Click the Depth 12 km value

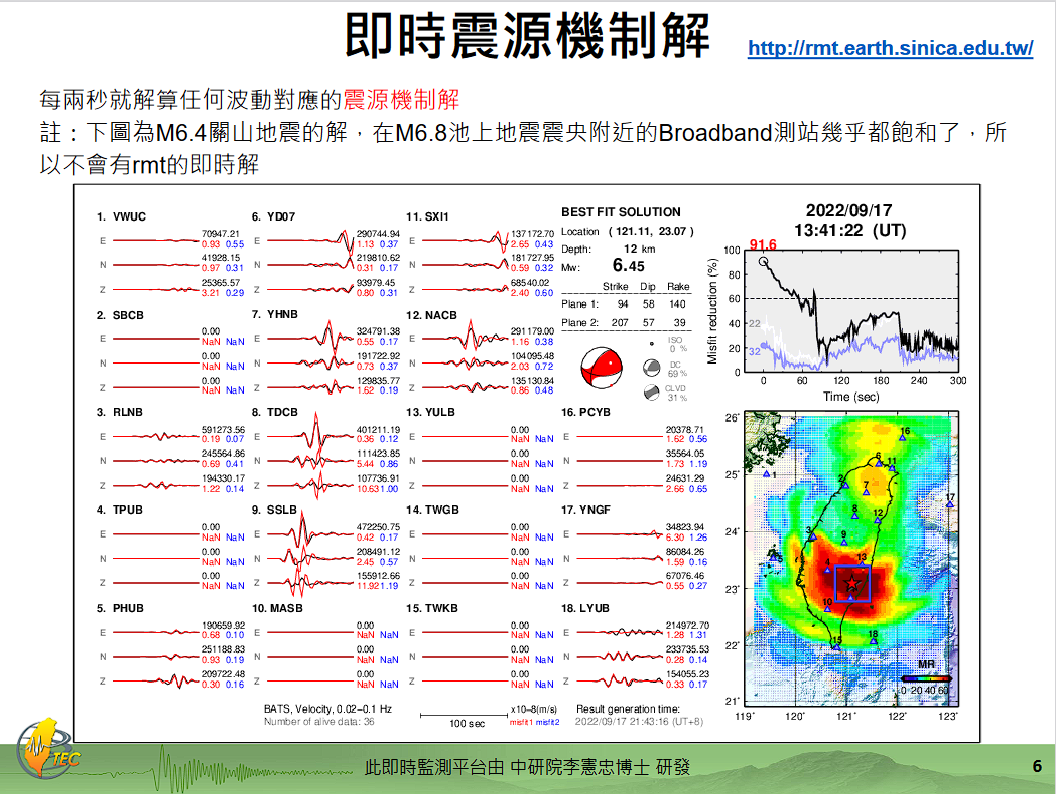click(639, 249)
